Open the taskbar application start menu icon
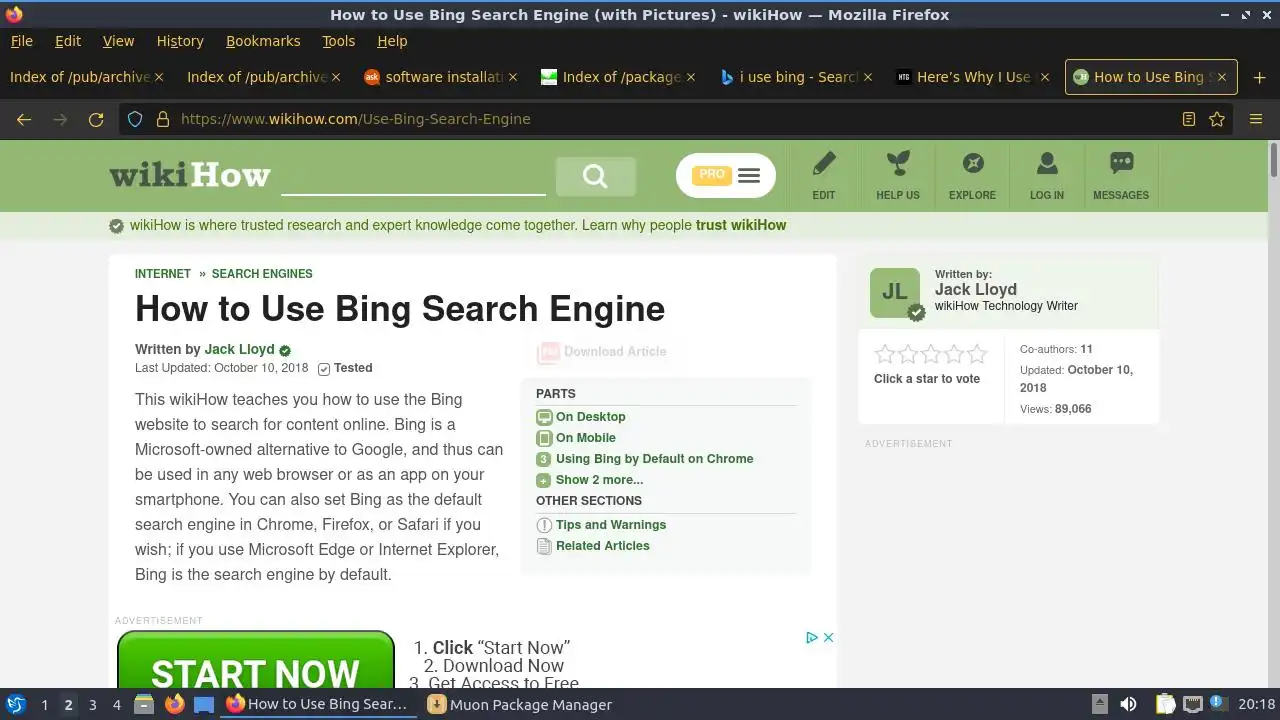Viewport: 1280px width, 720px height. coord(16,704)
